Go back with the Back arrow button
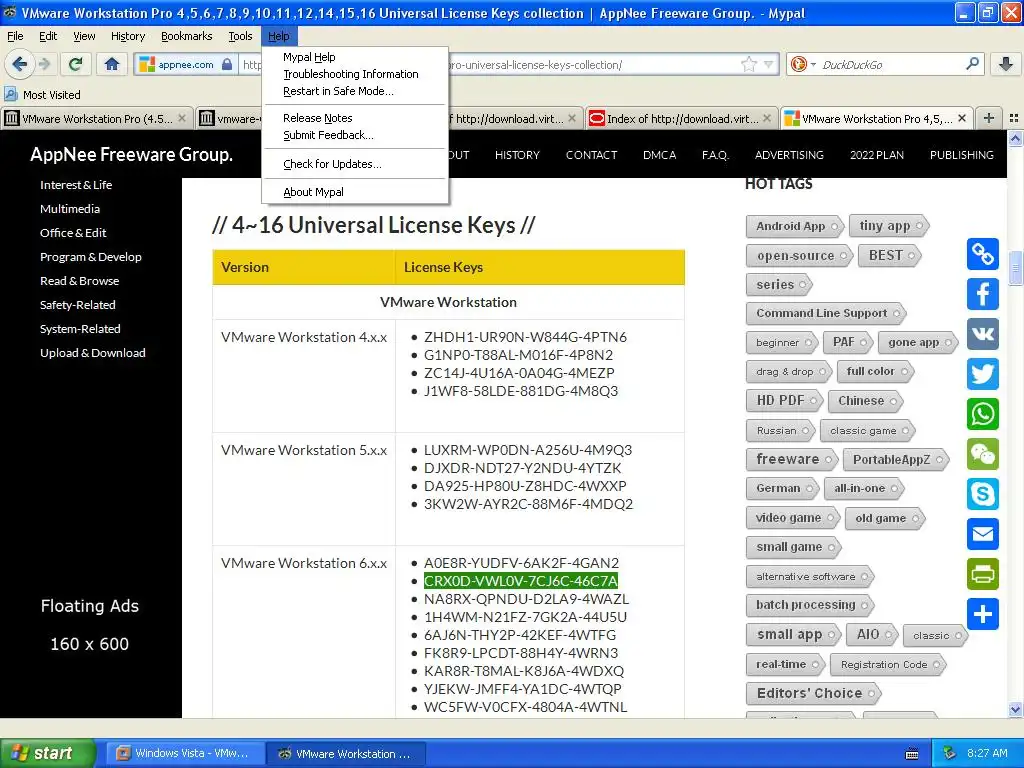 click(19, 64)
